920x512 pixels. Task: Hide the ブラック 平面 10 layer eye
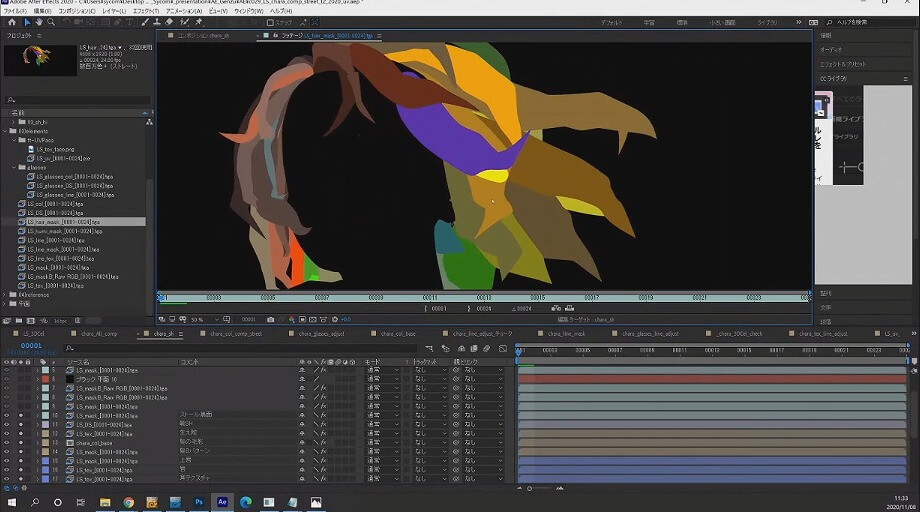pos(6,379)
